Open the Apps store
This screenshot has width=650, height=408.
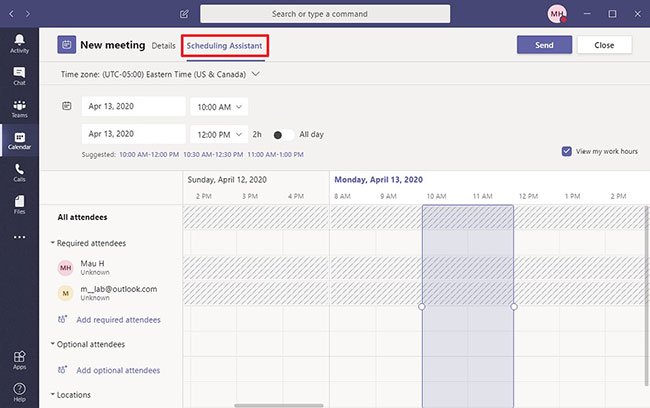19,360
